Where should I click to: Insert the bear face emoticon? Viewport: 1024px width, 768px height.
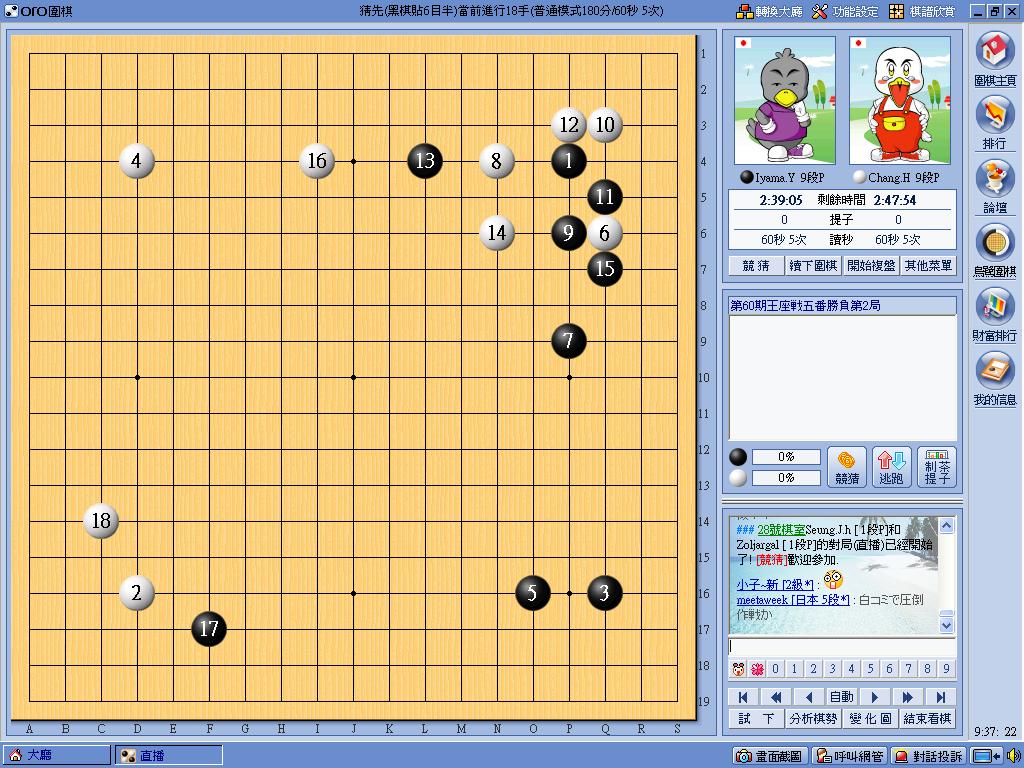tap(739, 669)
